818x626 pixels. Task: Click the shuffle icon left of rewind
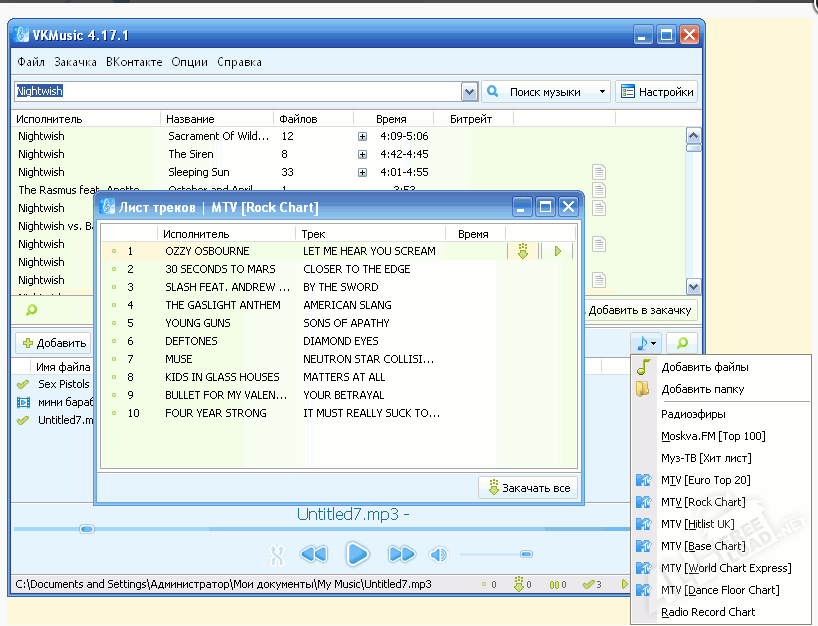tap(278, 554)
